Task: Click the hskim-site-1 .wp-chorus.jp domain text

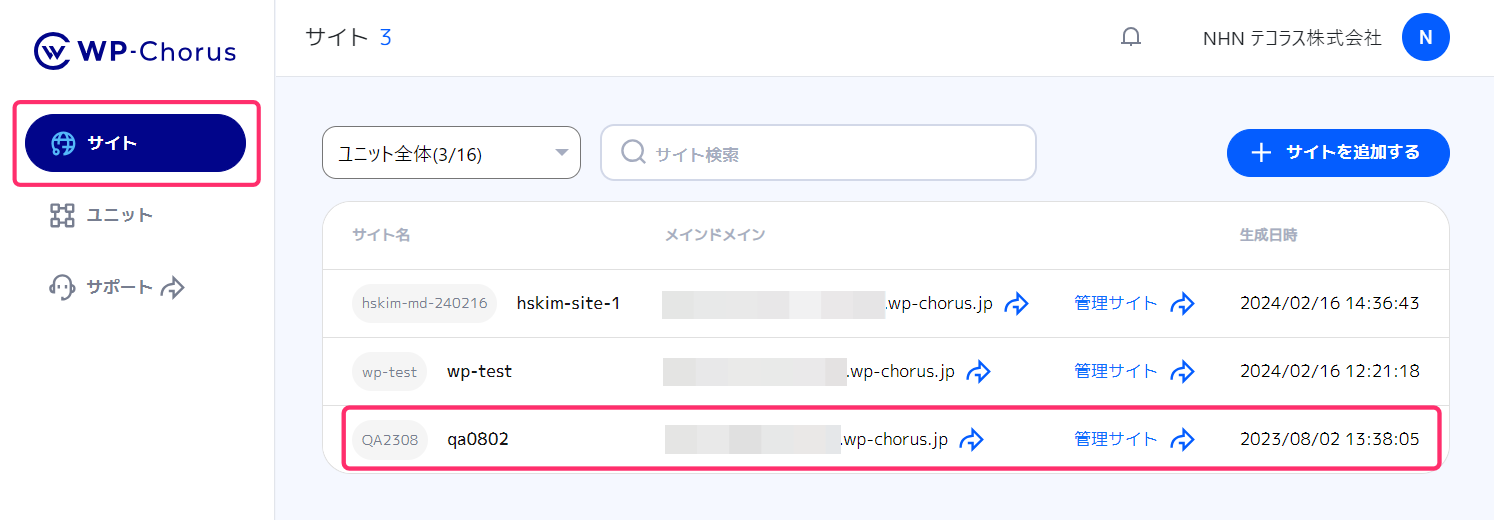Action: pos(939,303)
